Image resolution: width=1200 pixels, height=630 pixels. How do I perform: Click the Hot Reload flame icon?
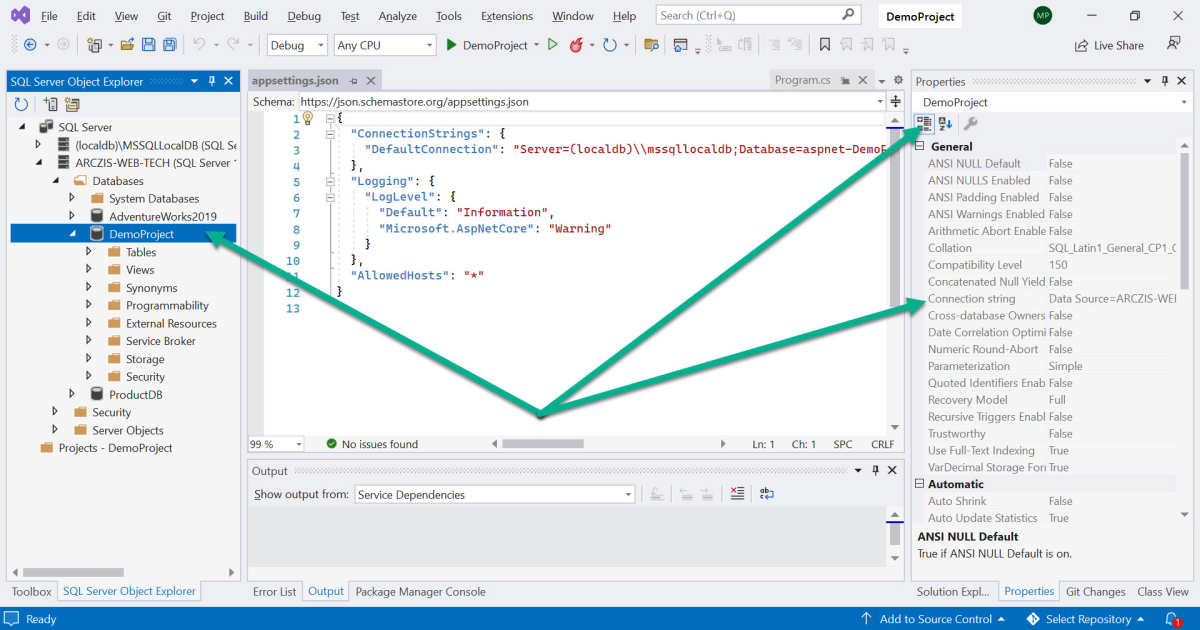(576, 45)
